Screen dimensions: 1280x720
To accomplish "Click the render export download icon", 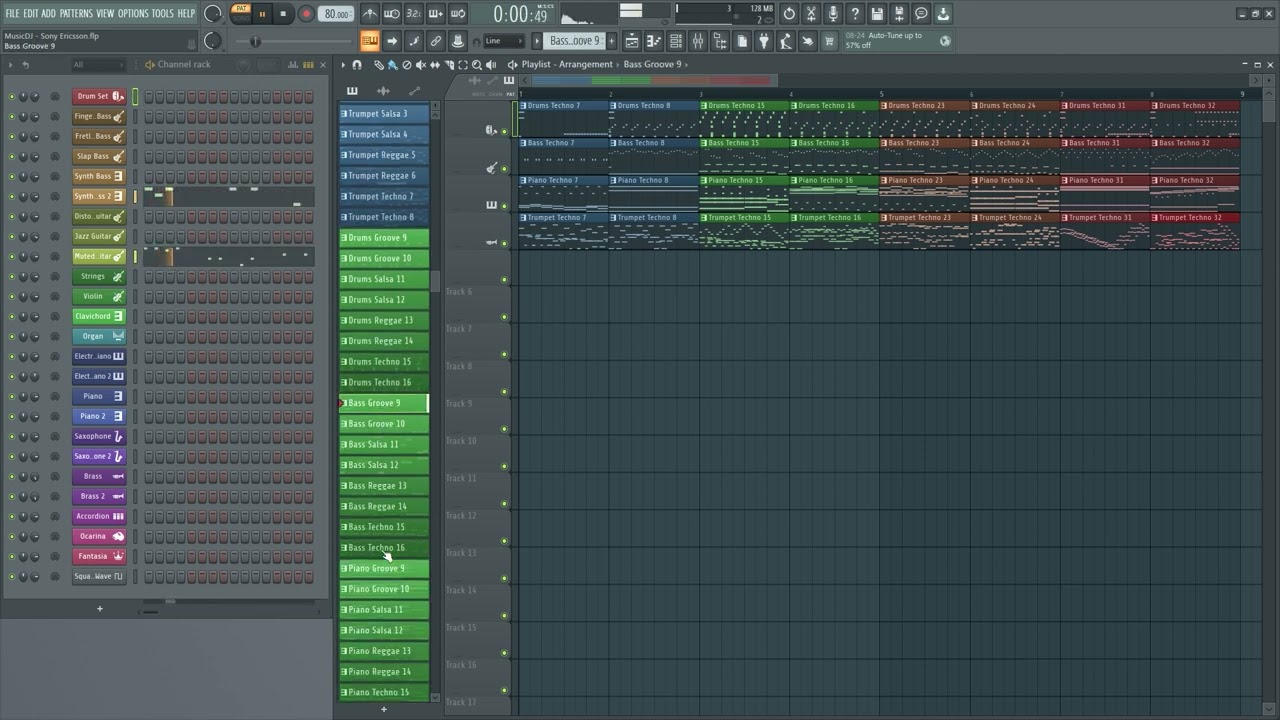I will tap(942, 14).
